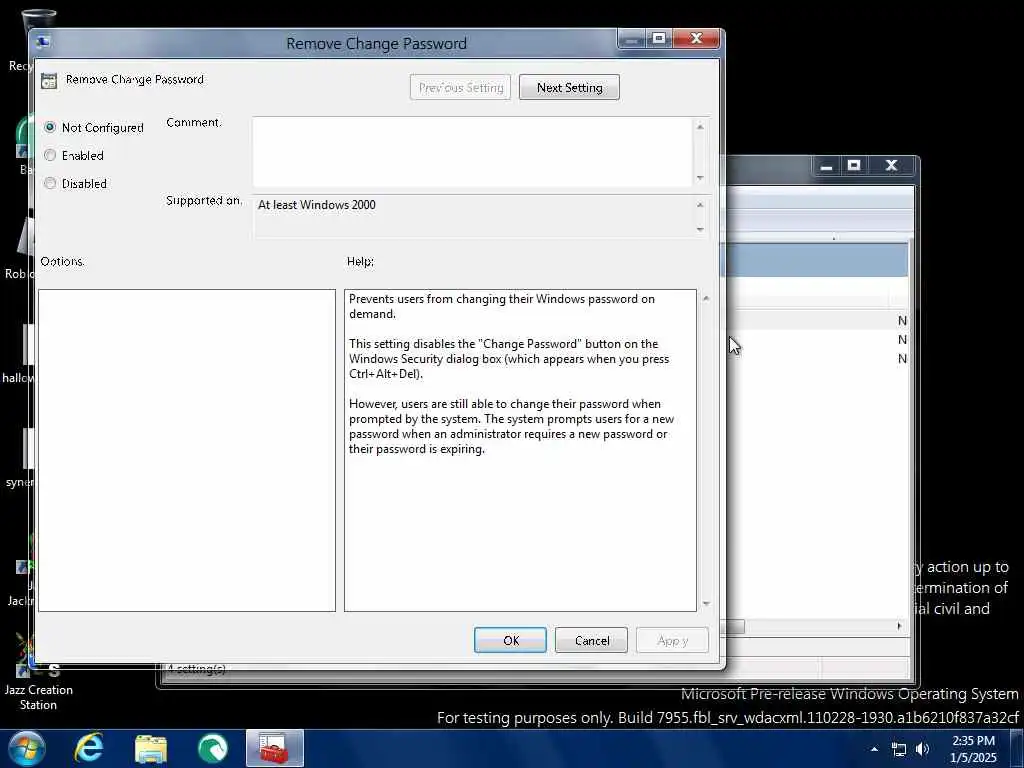The height and width of the screenshot is (768, 1024).
Task: Click the Supported on scroll up arrow
Action: [x=700, y=205]
